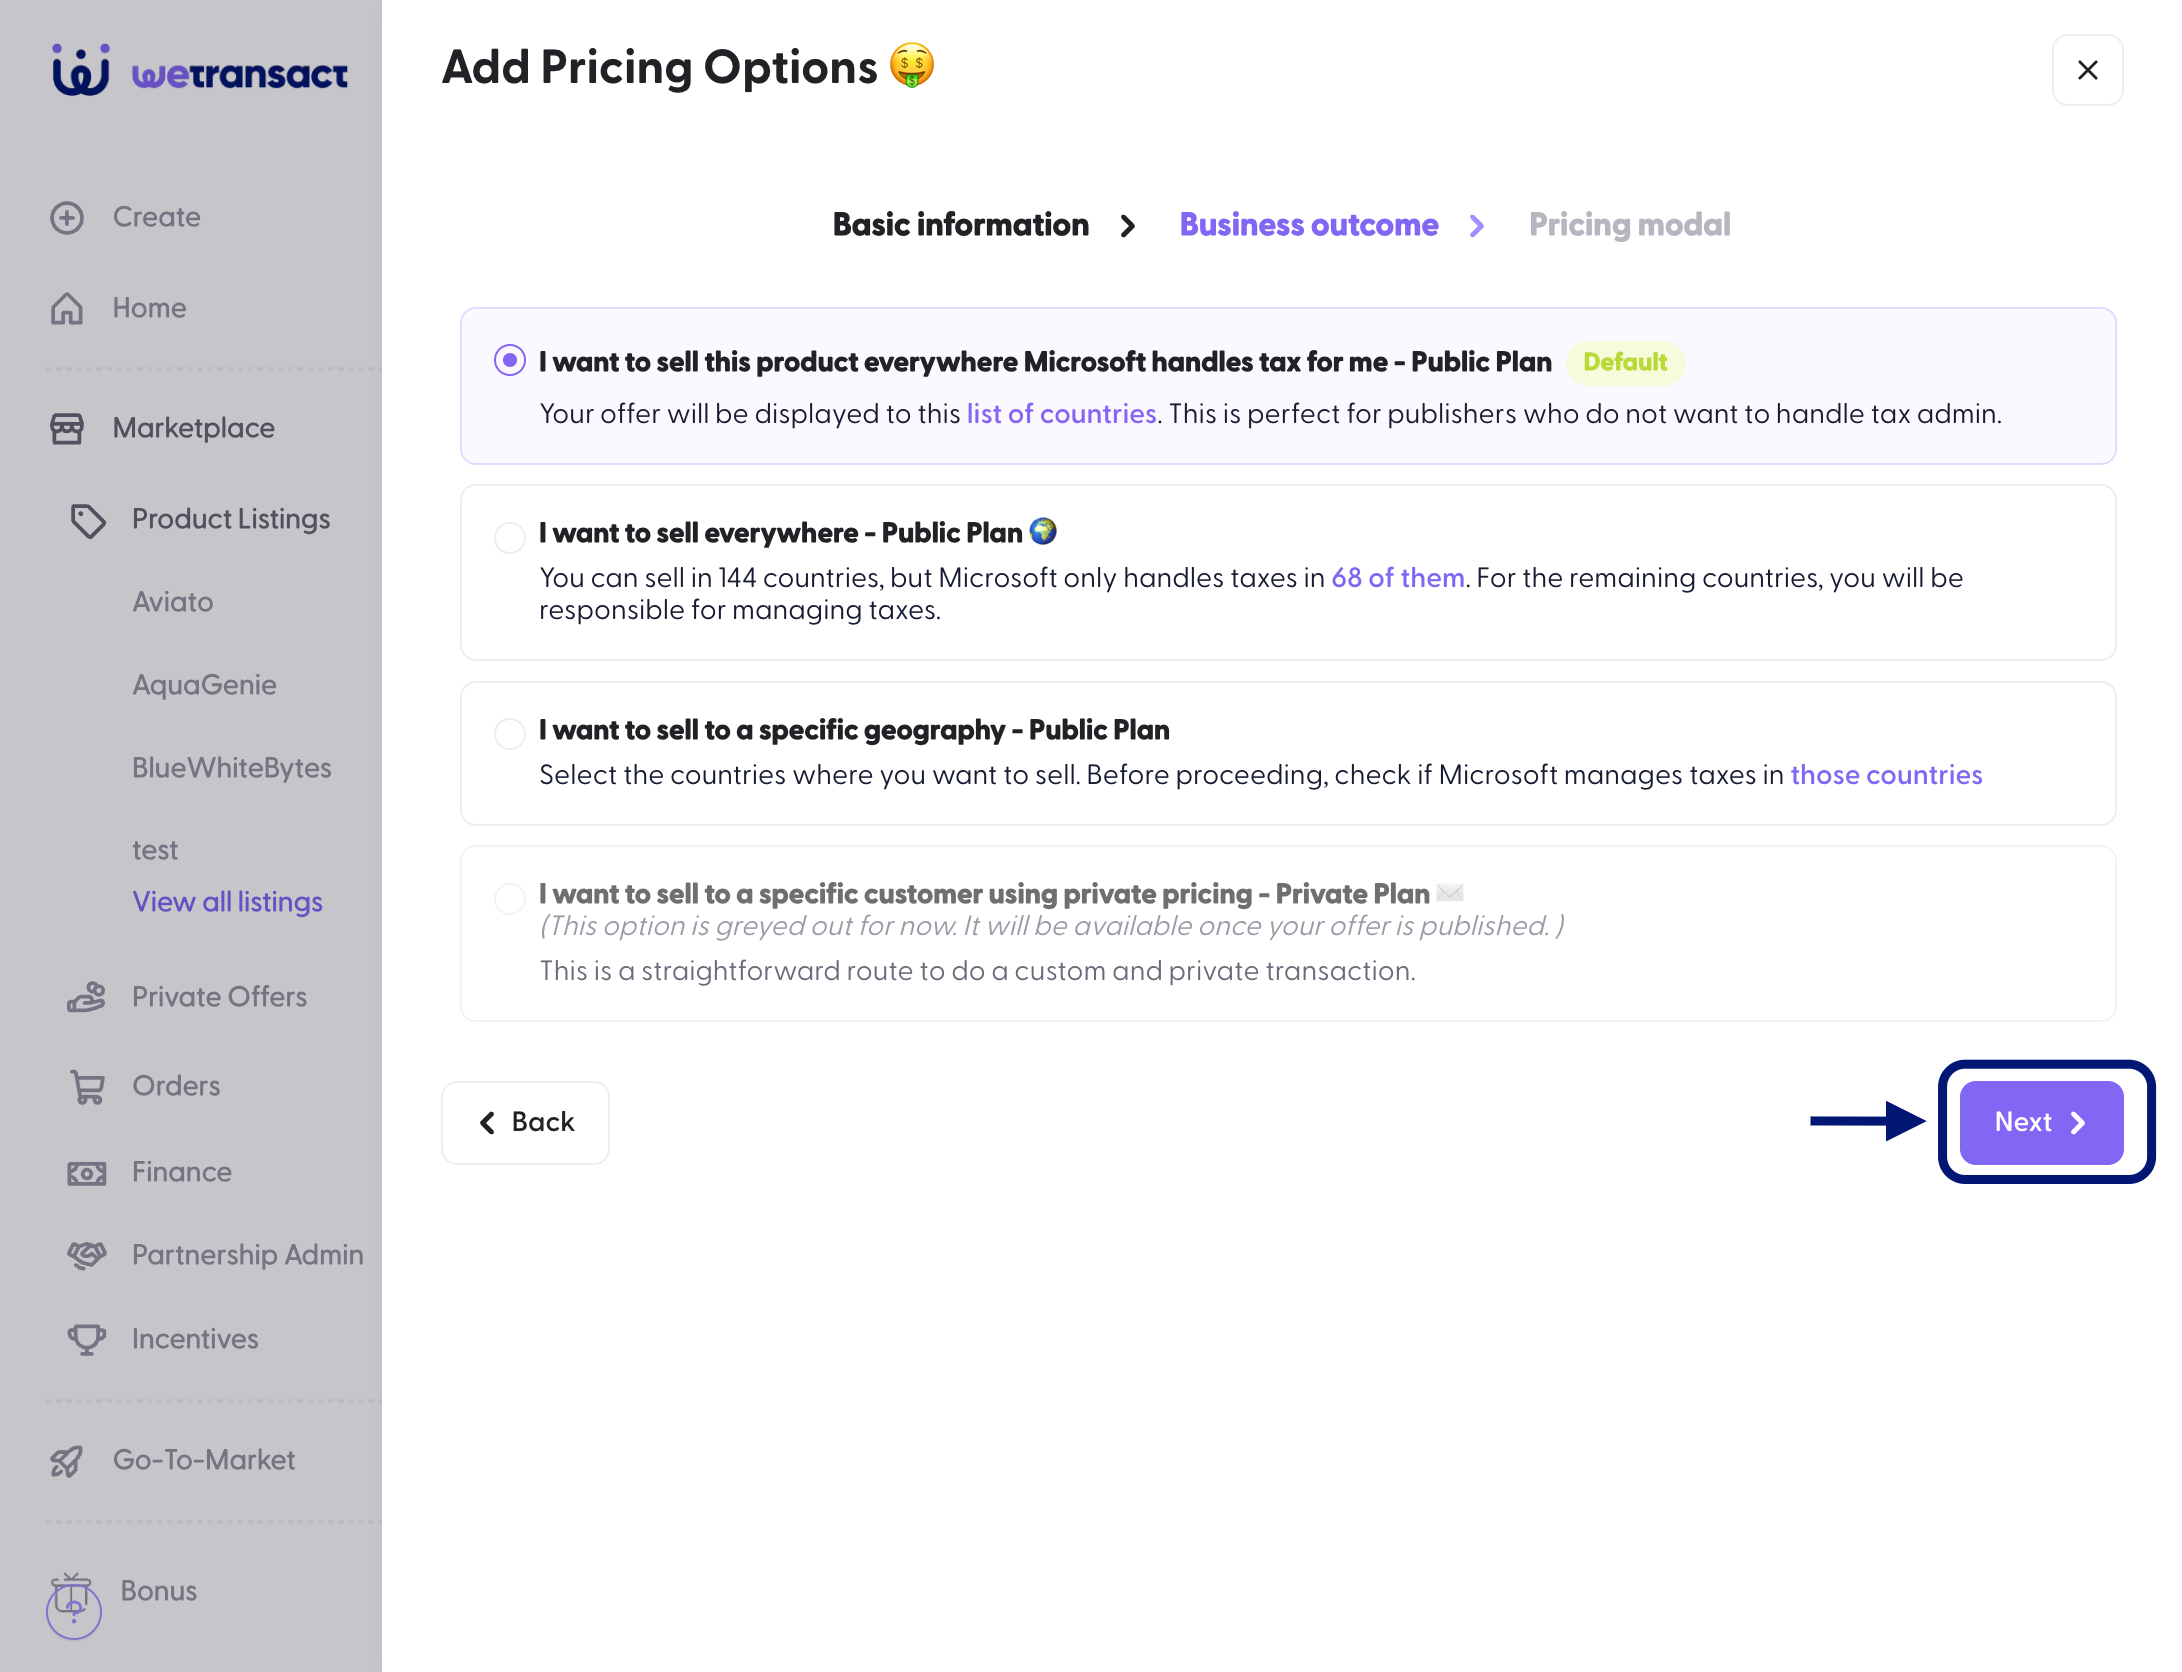Click the Home house icon
The height and width of the screenshot is (1672, 2182).
tap(67, 308)
